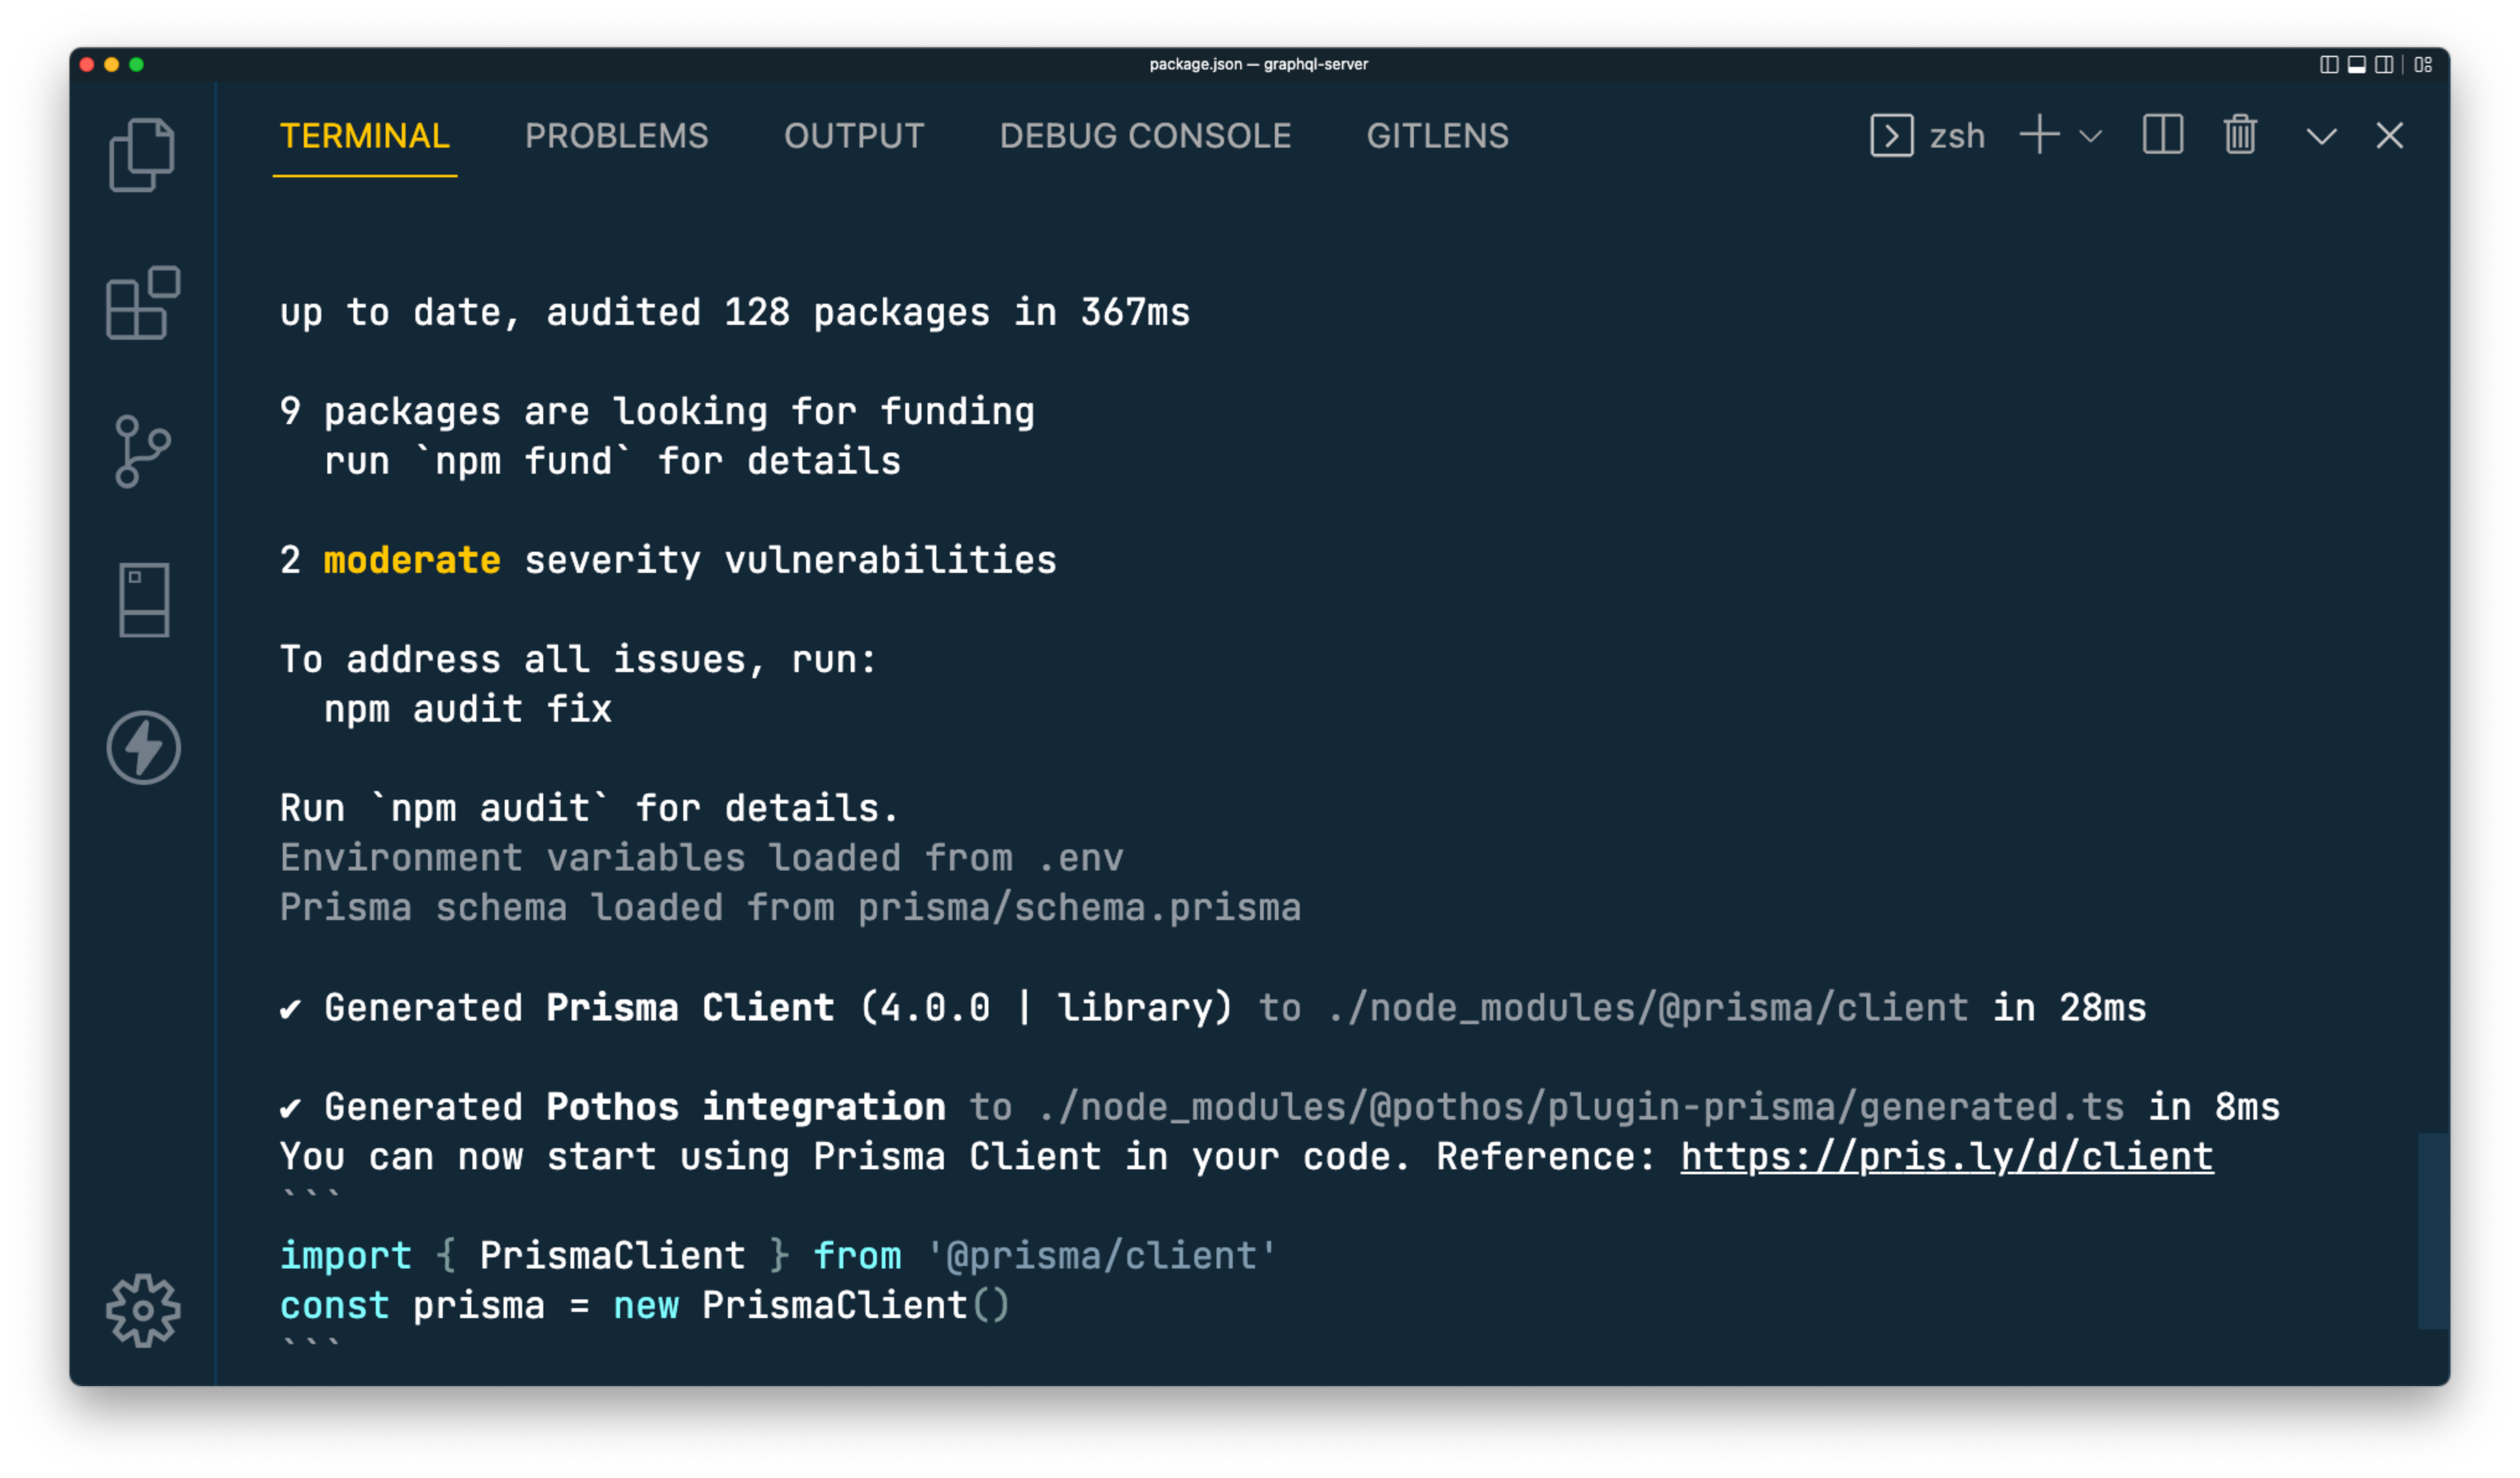2520x1478 pixels.
Task: Open the launch profile dropdown beside plus
Action: click(2090, 136)
